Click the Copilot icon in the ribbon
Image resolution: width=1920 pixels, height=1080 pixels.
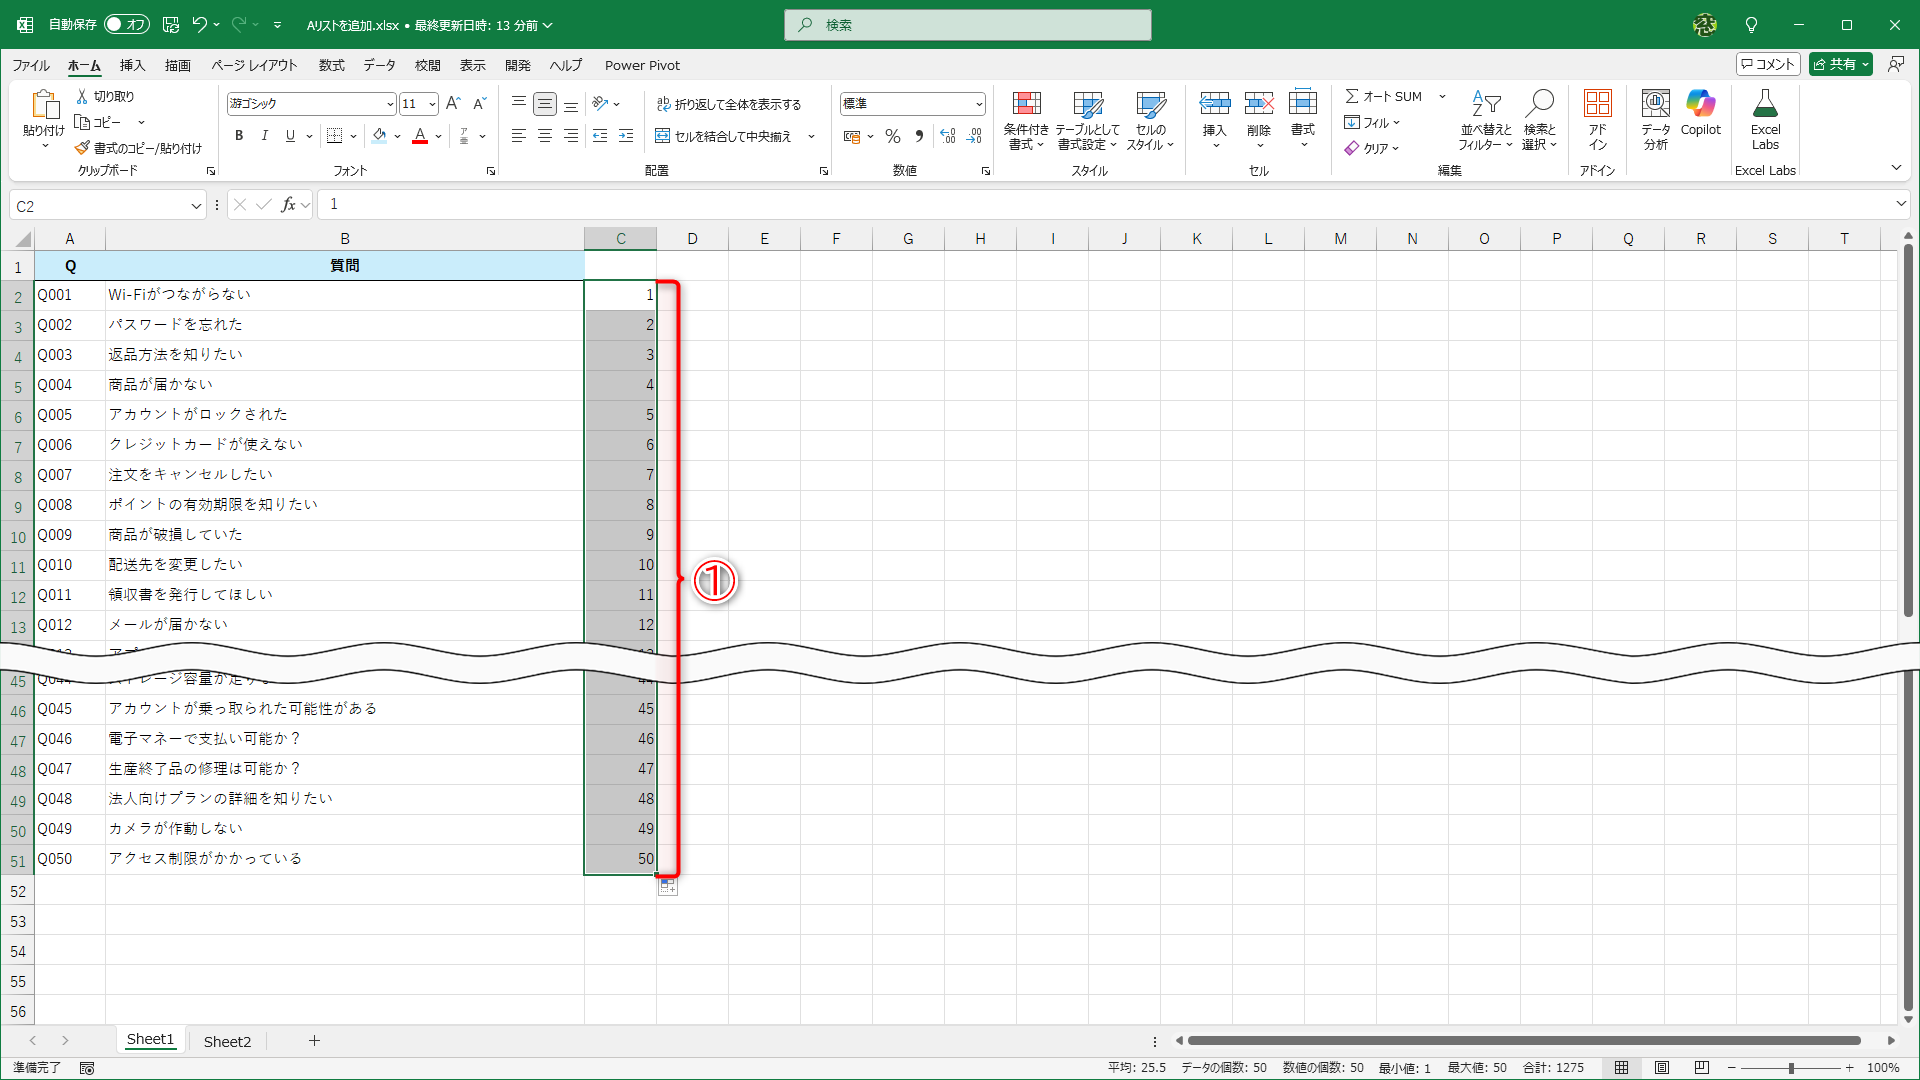click(x=1700, y=104)
